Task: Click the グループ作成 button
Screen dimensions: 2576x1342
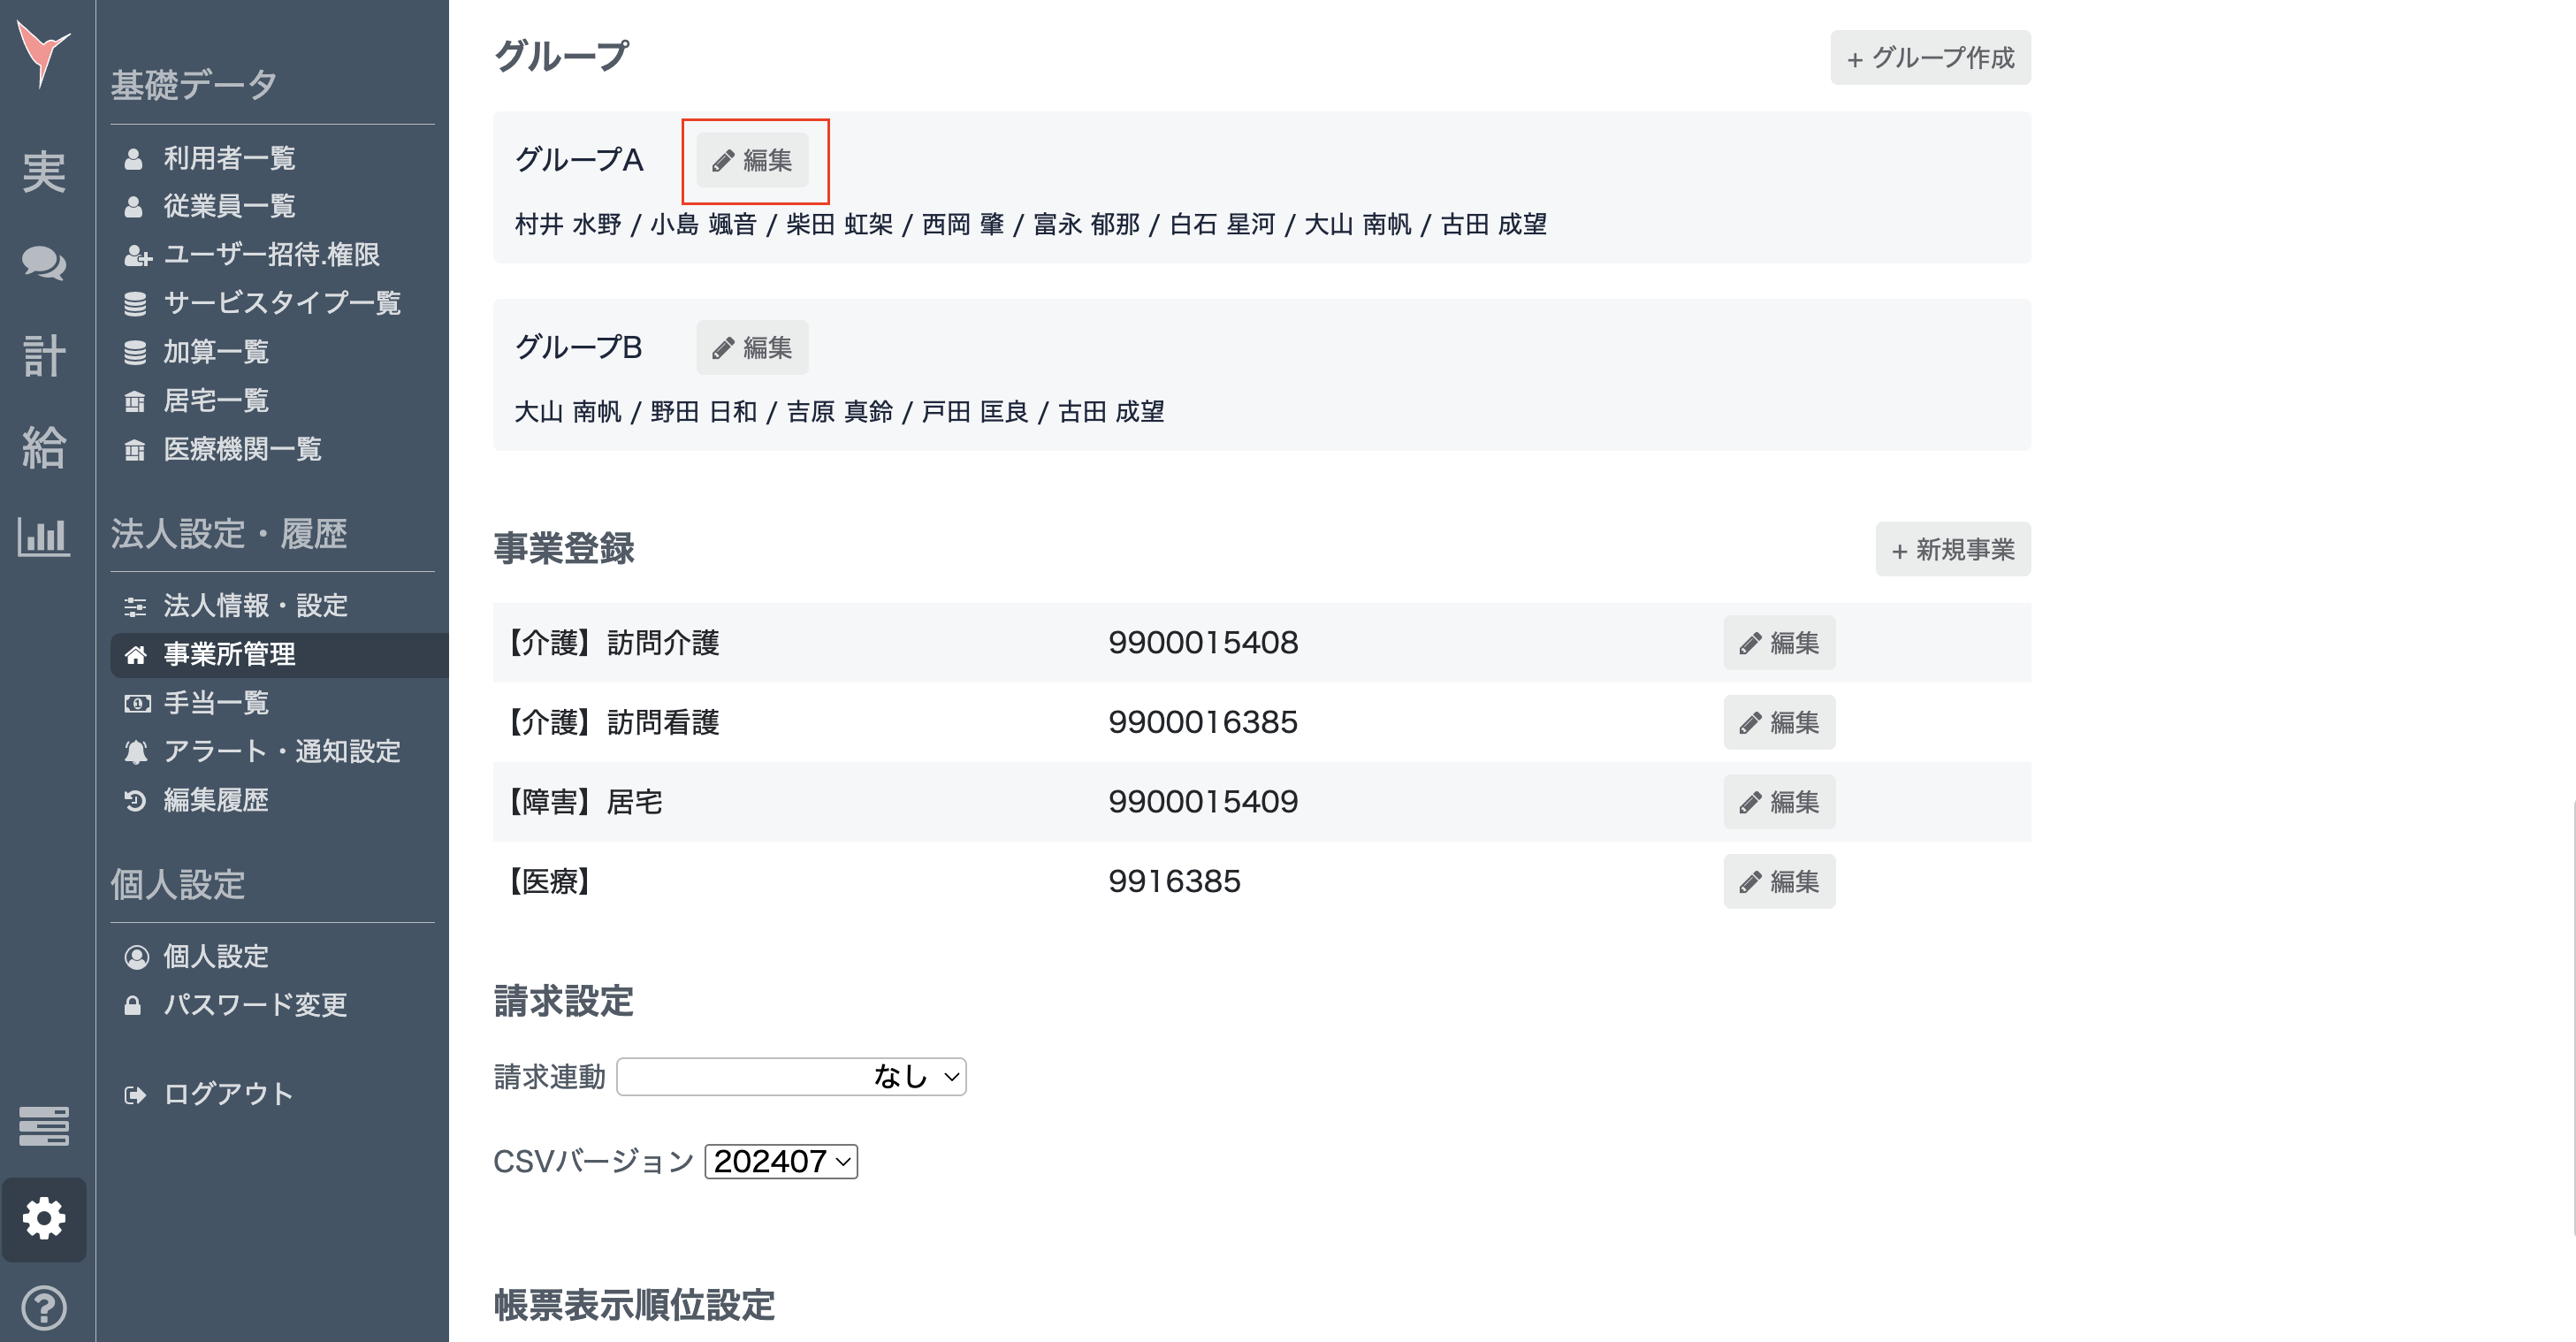Action: [x=1929, y=58]
